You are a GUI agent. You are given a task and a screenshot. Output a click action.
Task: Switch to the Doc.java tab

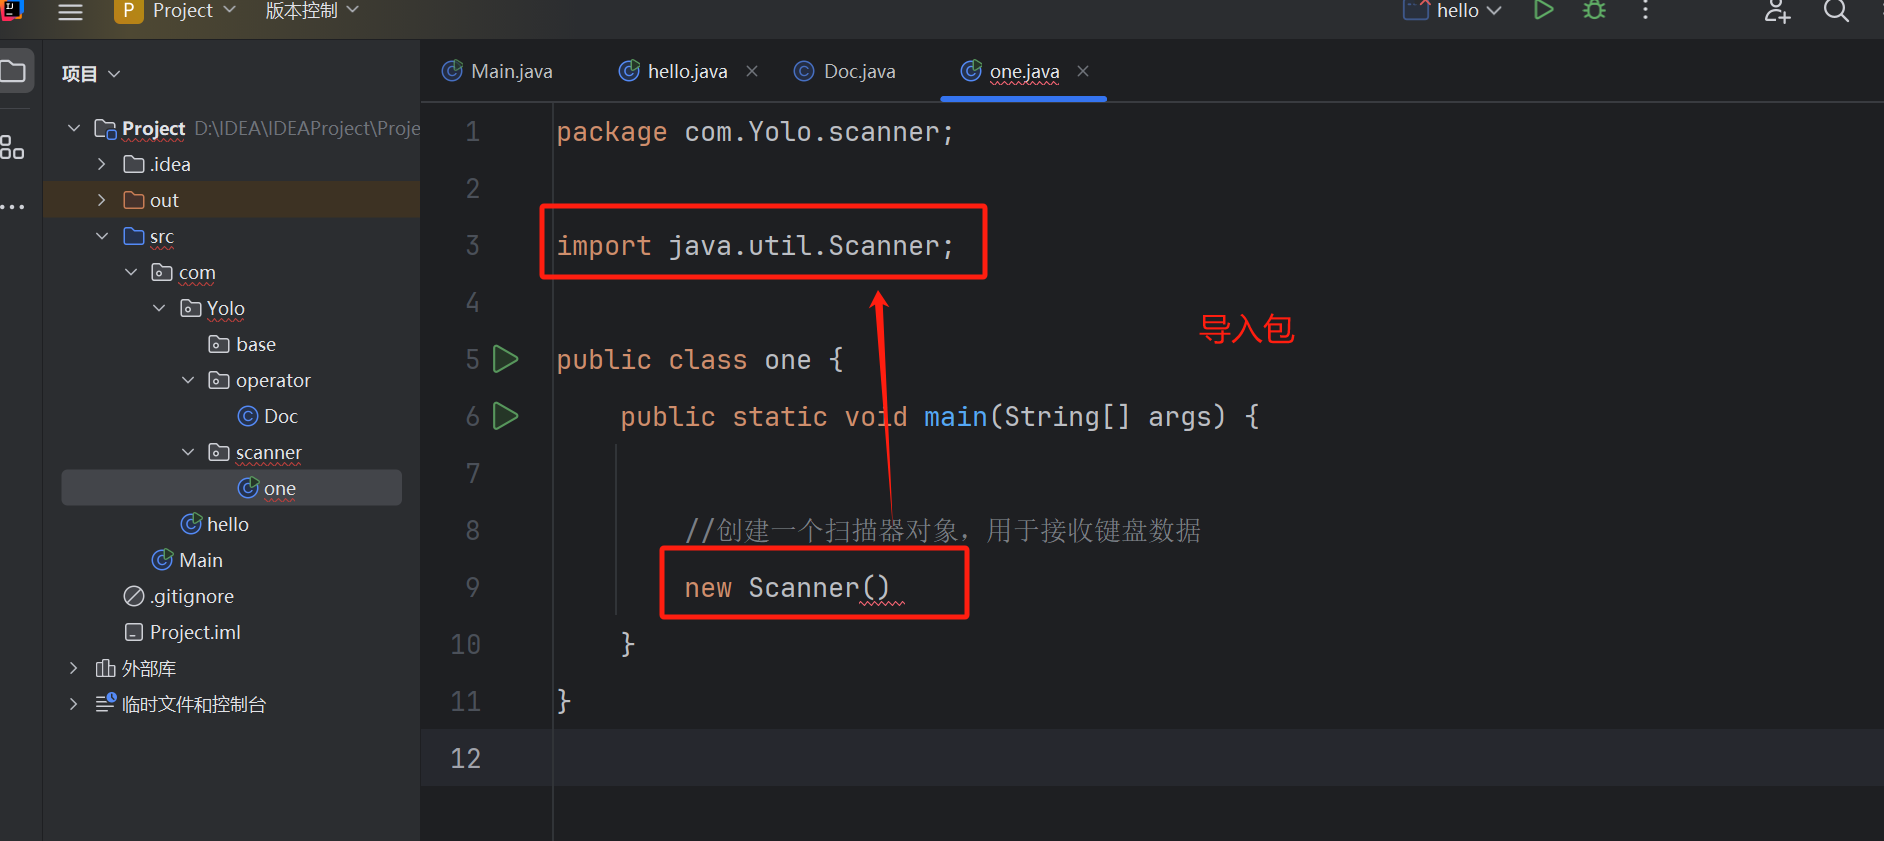(846, 71)
